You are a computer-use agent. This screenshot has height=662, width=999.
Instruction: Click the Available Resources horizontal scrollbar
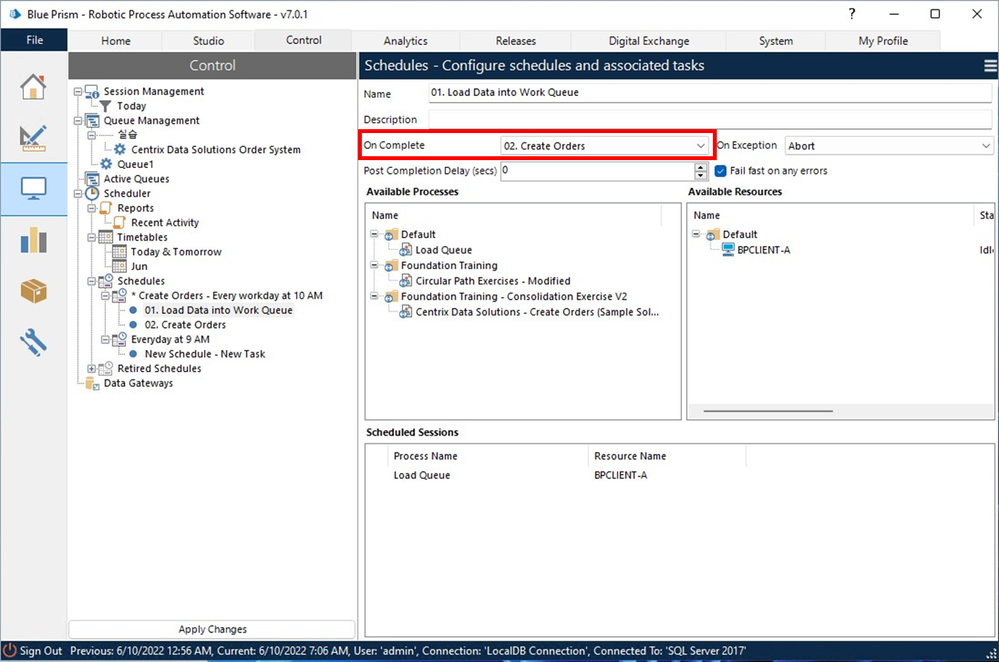[768, 411]
